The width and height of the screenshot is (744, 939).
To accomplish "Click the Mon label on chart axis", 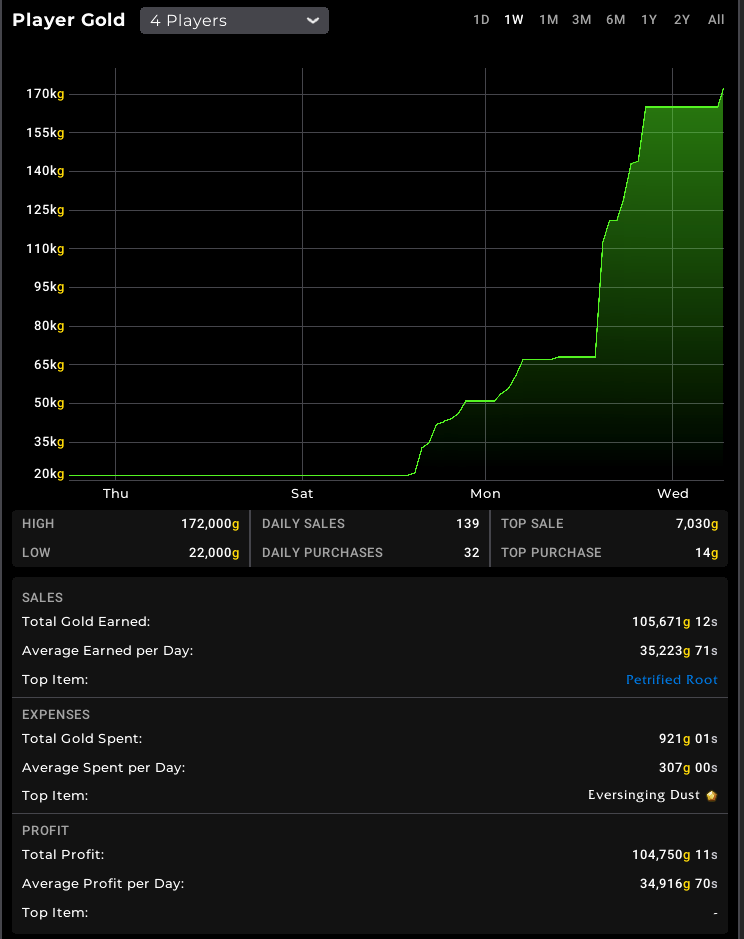I will coord(485,493).
